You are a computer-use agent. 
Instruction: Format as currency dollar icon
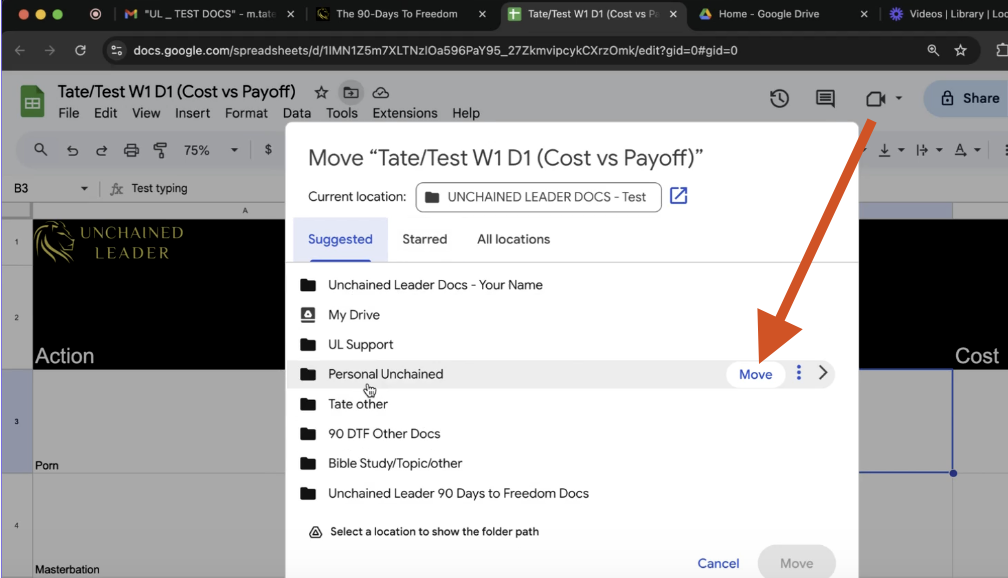point(268,150)
